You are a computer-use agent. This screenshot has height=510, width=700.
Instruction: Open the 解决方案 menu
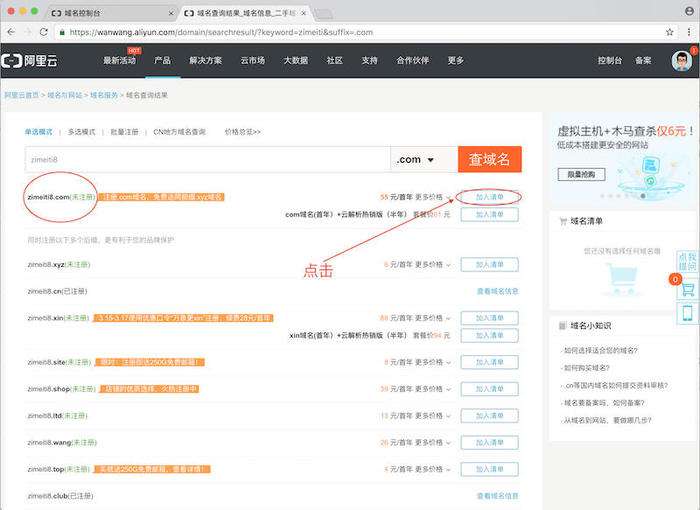pos(205,60)
